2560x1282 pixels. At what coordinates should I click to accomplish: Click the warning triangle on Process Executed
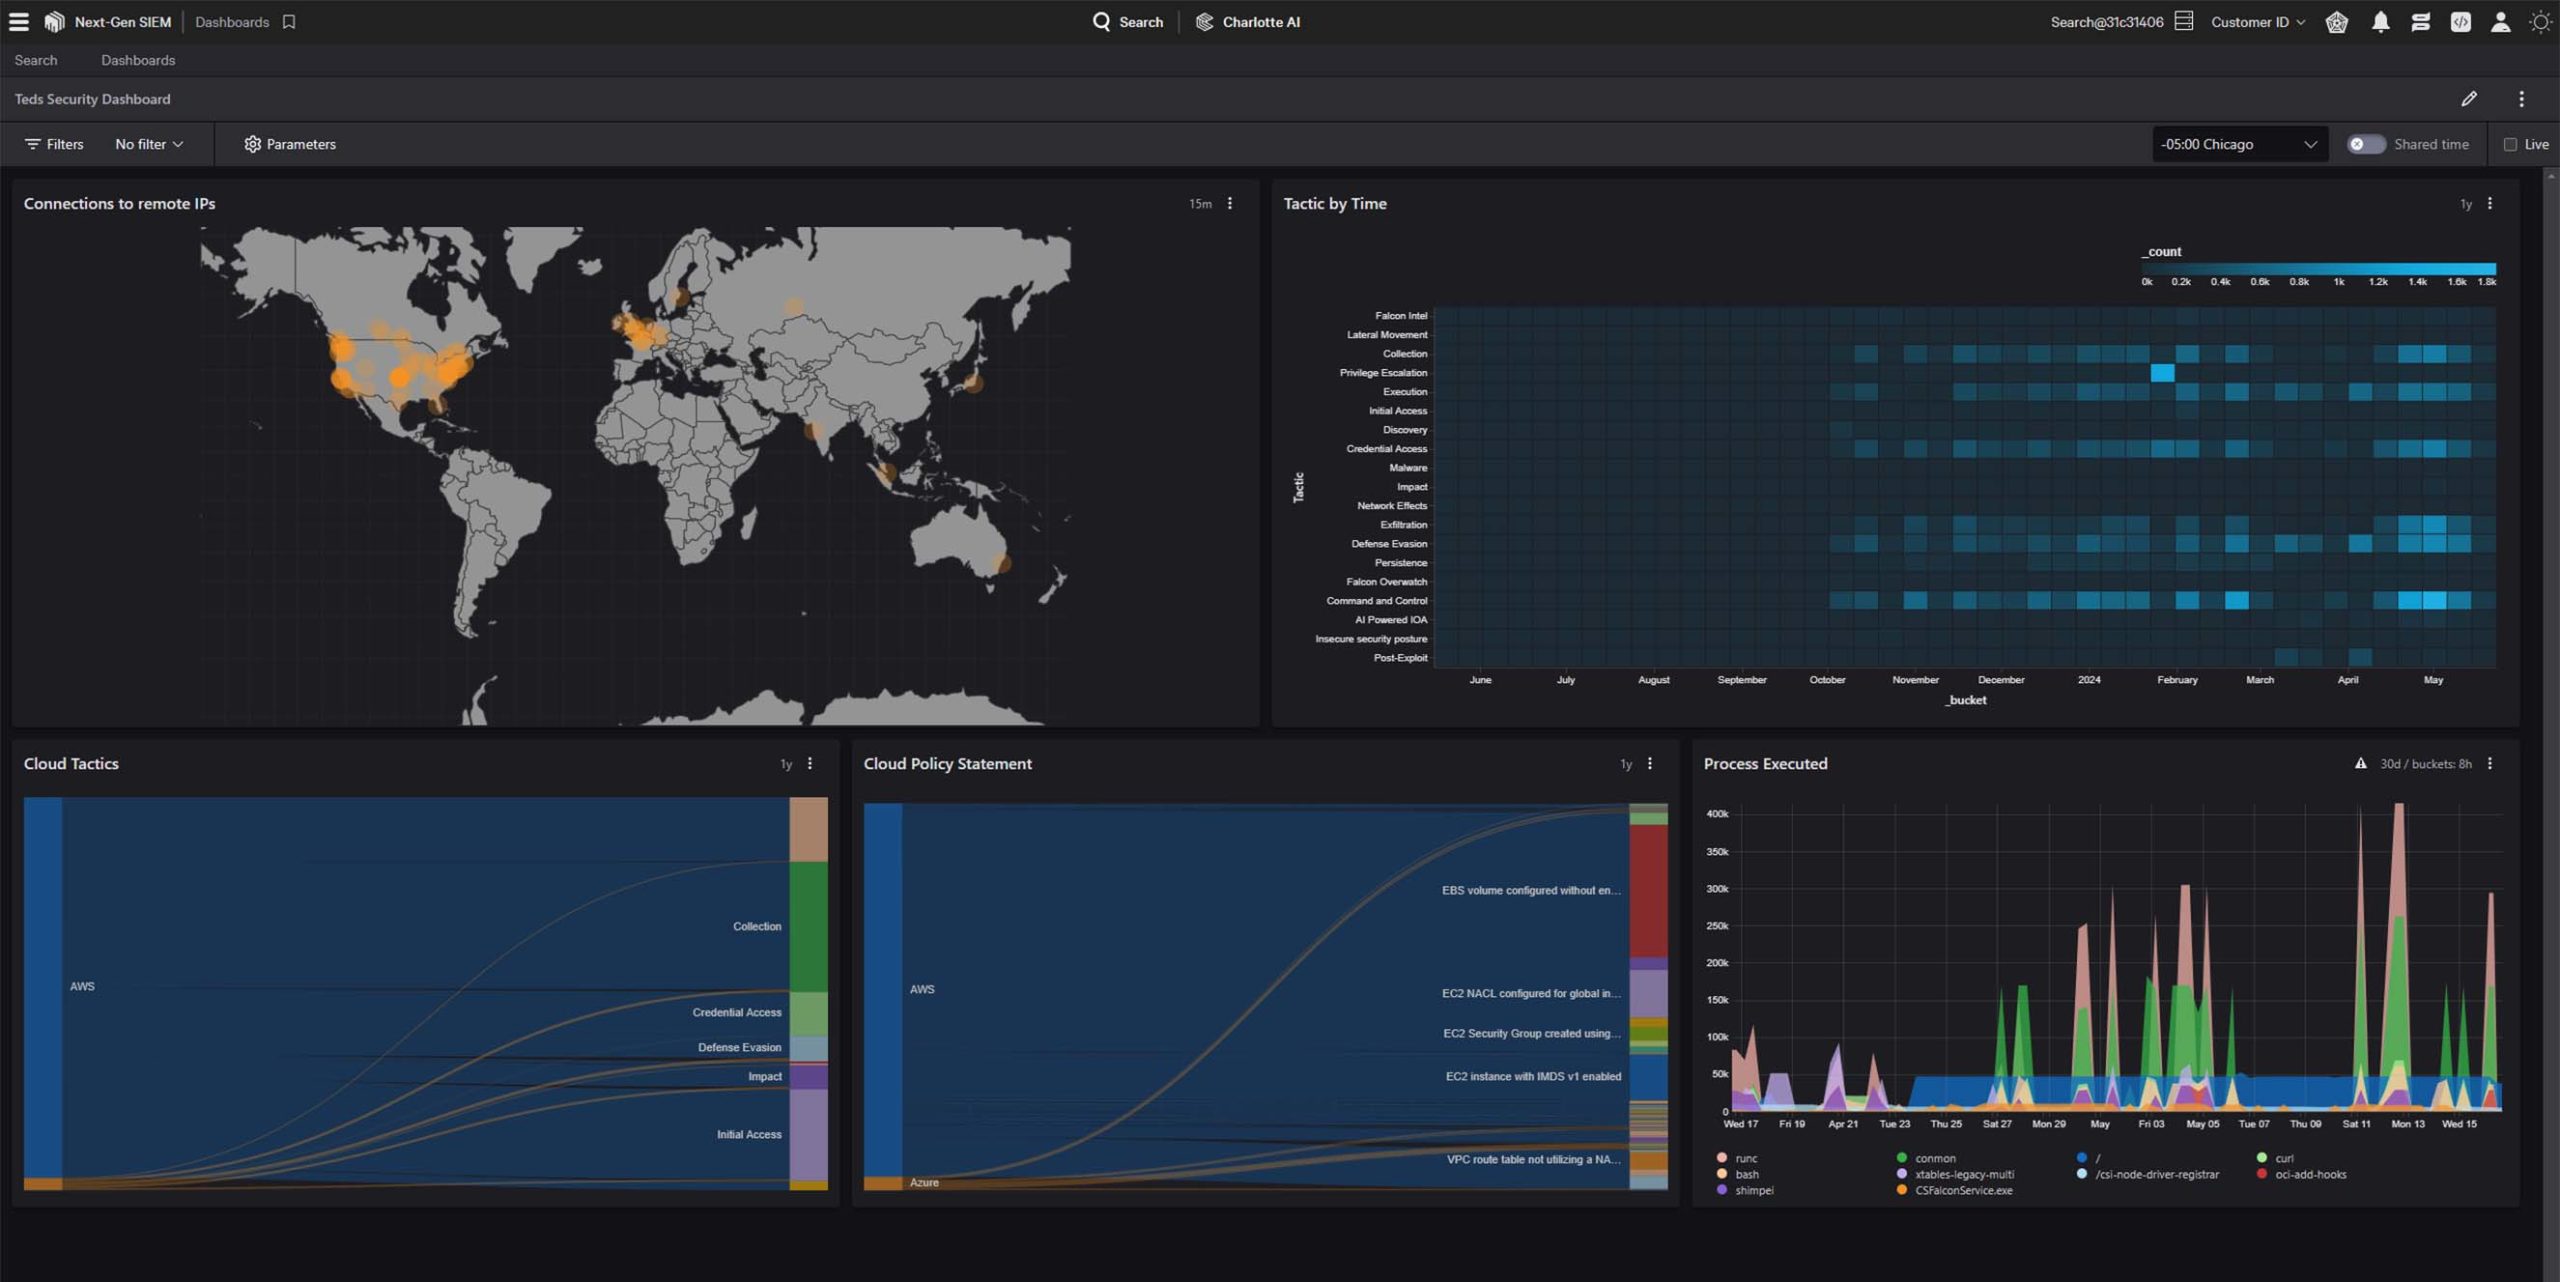point(2361,763)
